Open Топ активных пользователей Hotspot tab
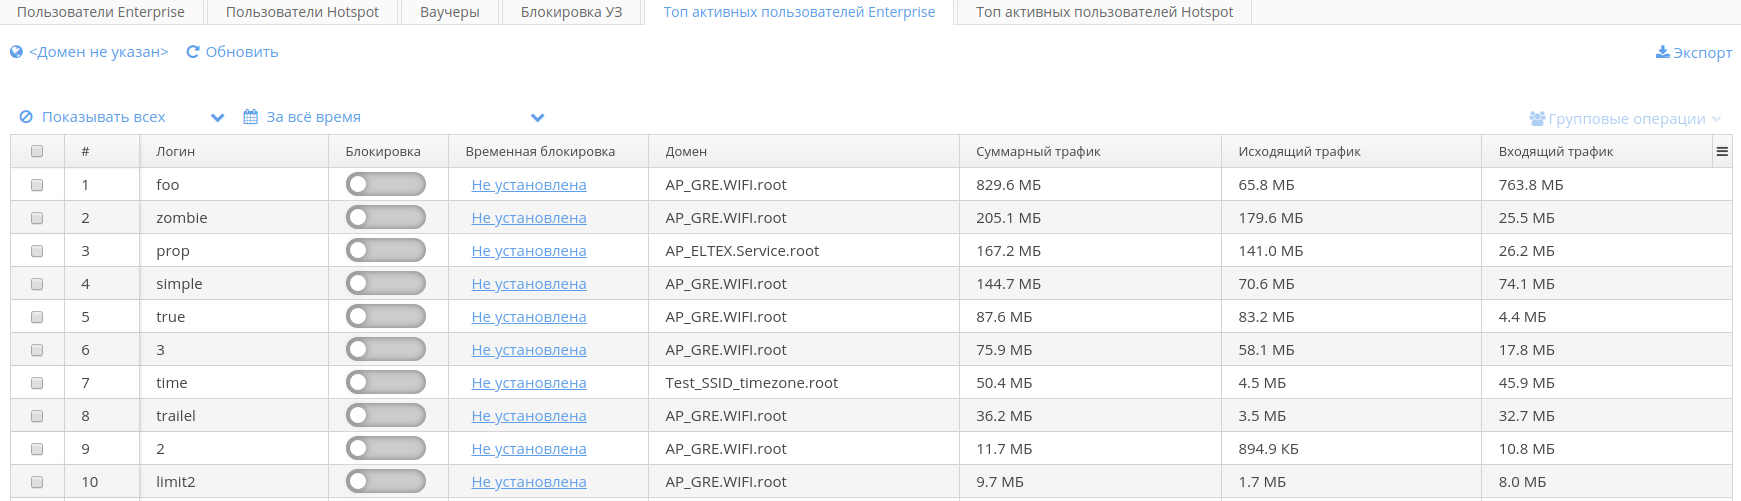1741x501 pixels. pyautogui.click(x=1104, y=12)
